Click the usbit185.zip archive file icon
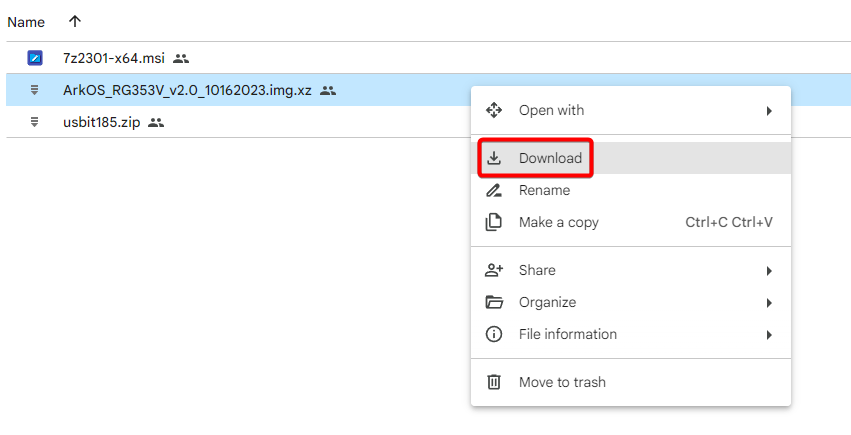 pos(34,122)
